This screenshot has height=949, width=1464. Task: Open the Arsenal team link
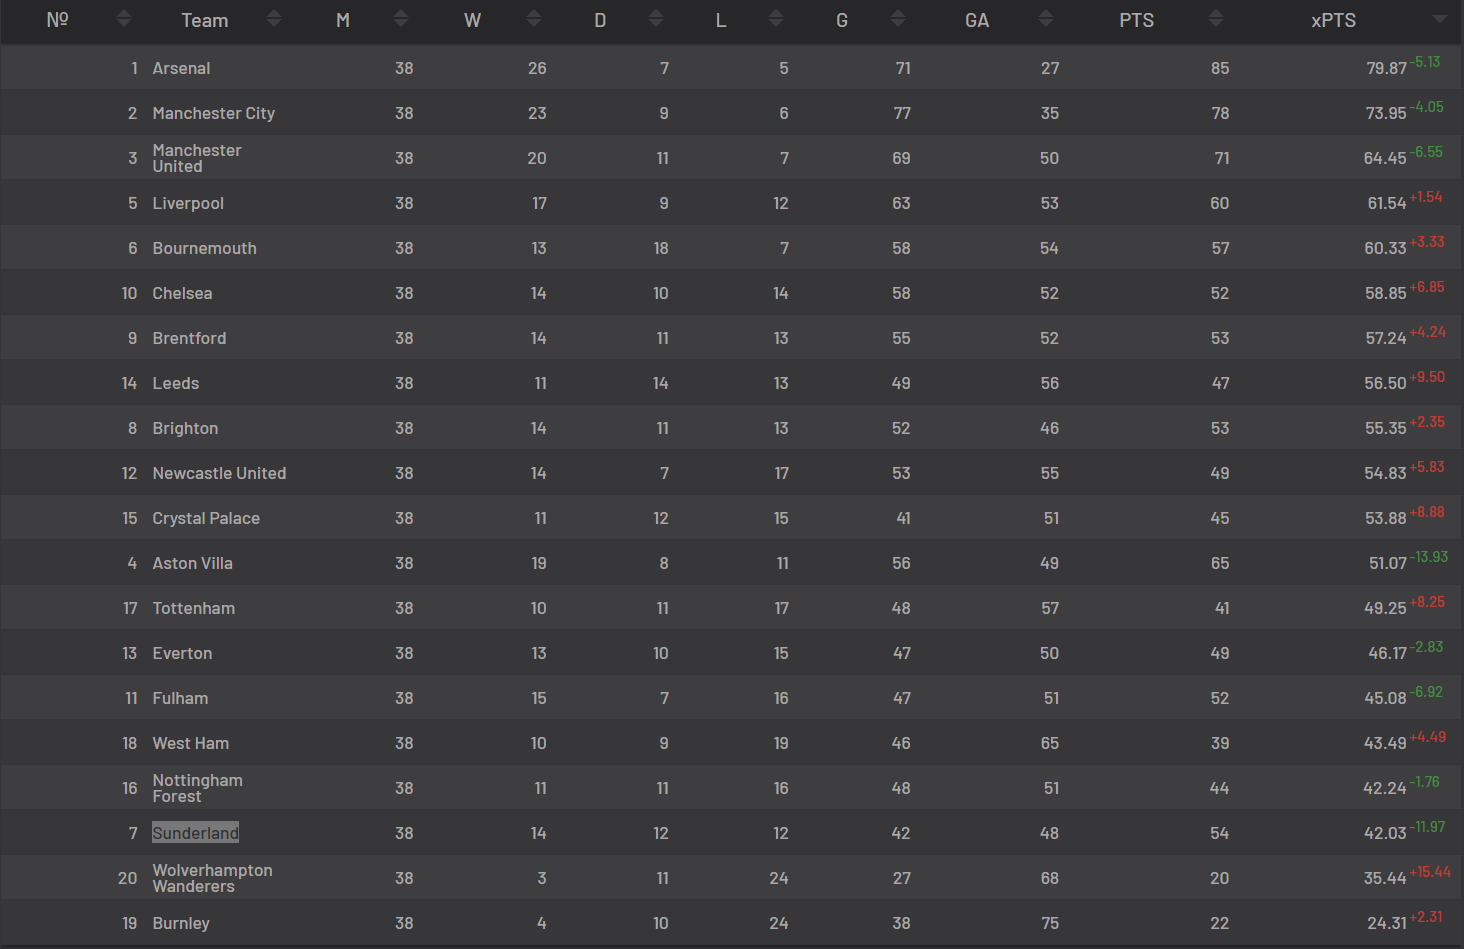click(181, 68)
